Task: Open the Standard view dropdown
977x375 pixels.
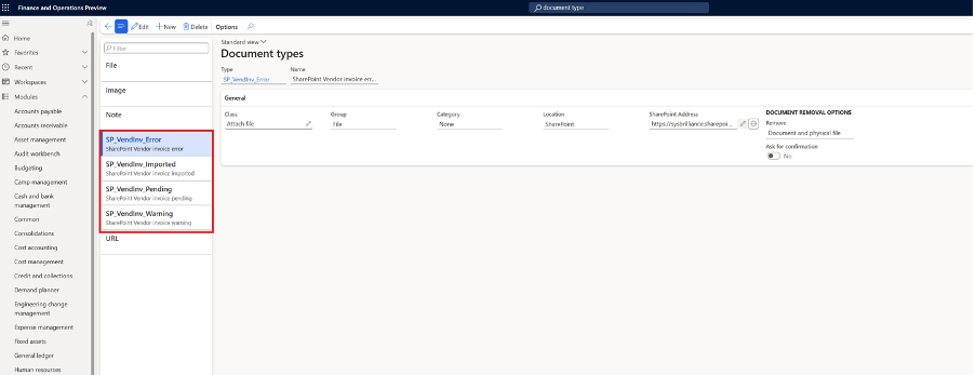Action: click(244, 42)
